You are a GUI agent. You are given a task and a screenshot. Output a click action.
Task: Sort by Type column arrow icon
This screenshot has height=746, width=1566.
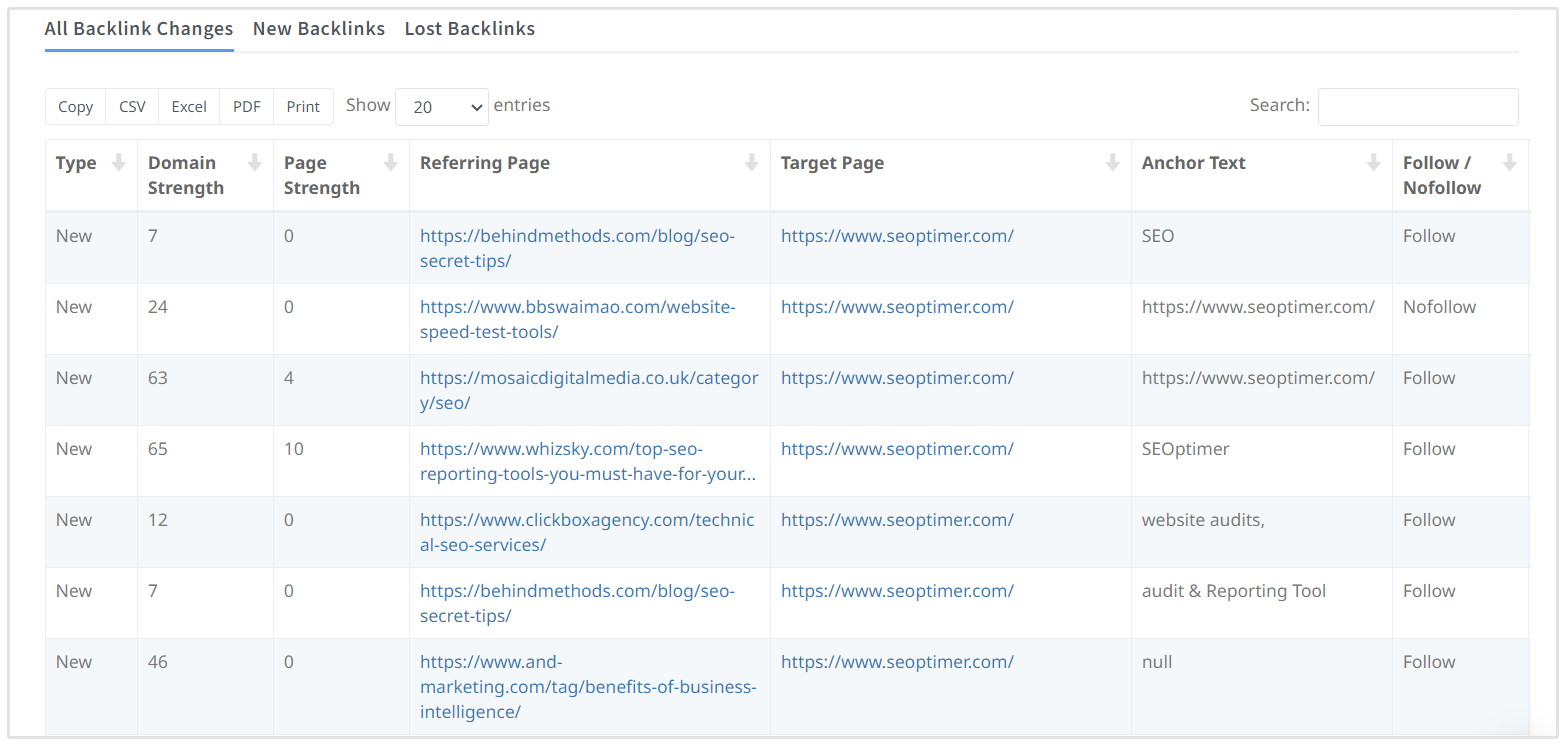pos(119,163)
